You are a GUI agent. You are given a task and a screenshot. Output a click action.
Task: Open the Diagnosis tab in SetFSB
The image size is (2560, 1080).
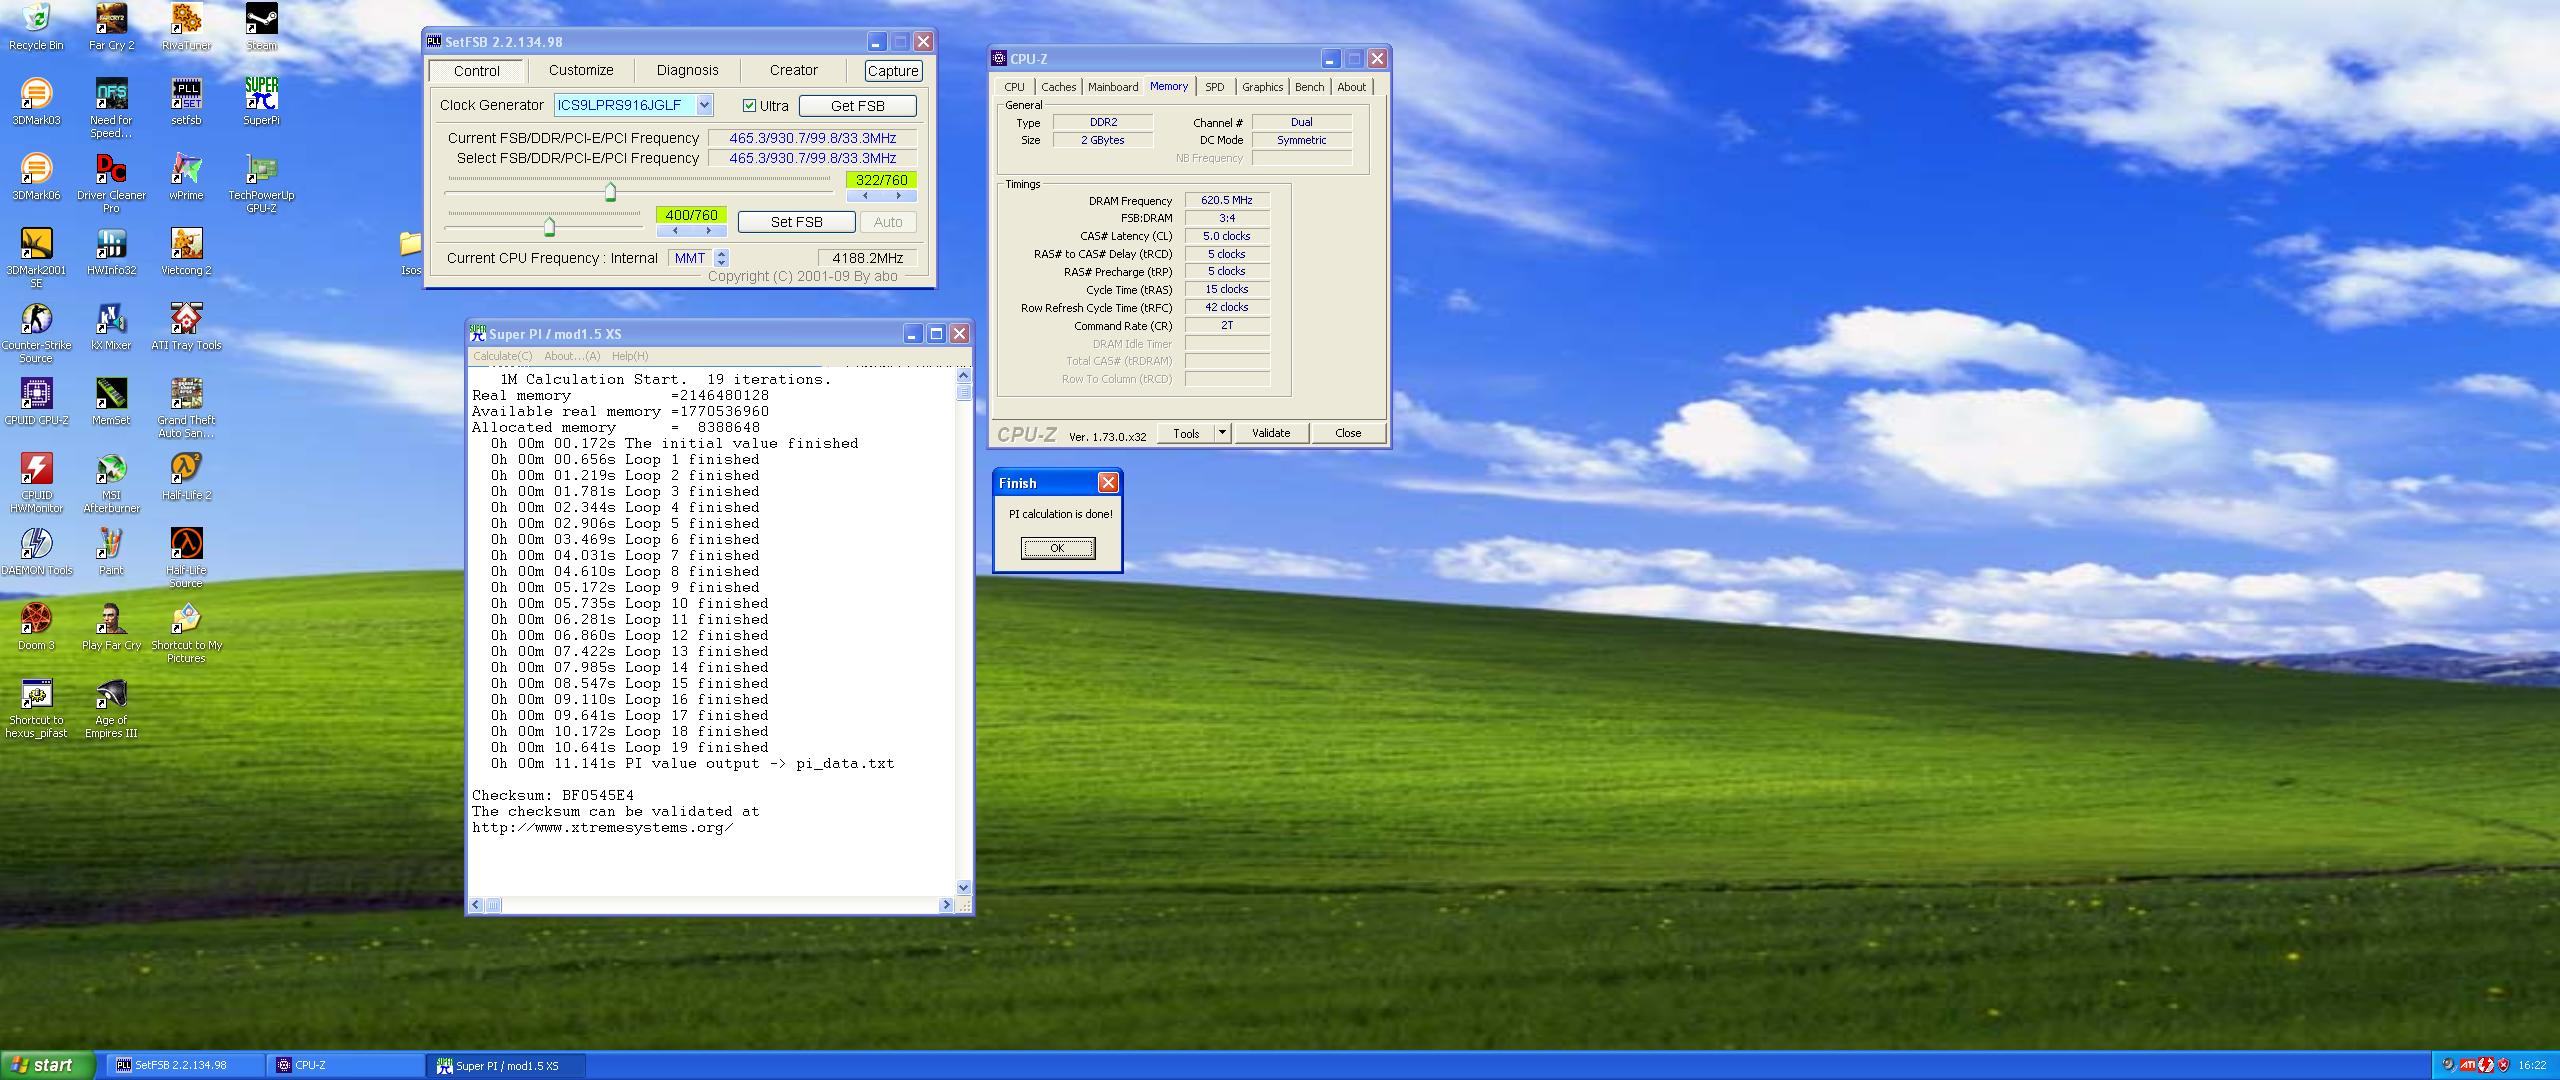687,70
